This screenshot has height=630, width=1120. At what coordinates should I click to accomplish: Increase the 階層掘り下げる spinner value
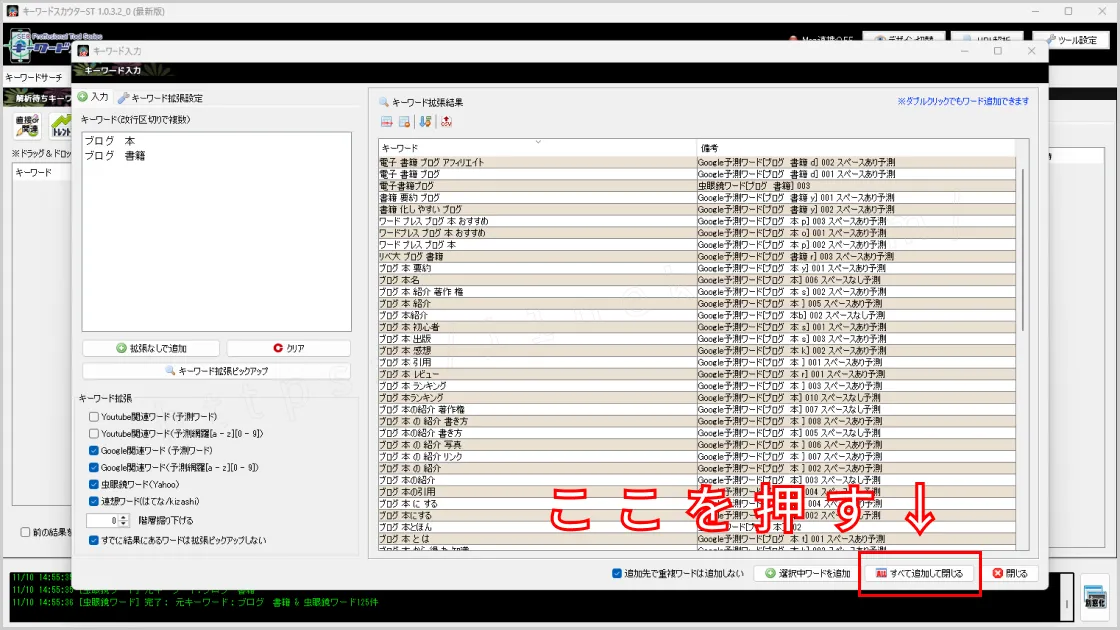(125, 516)
